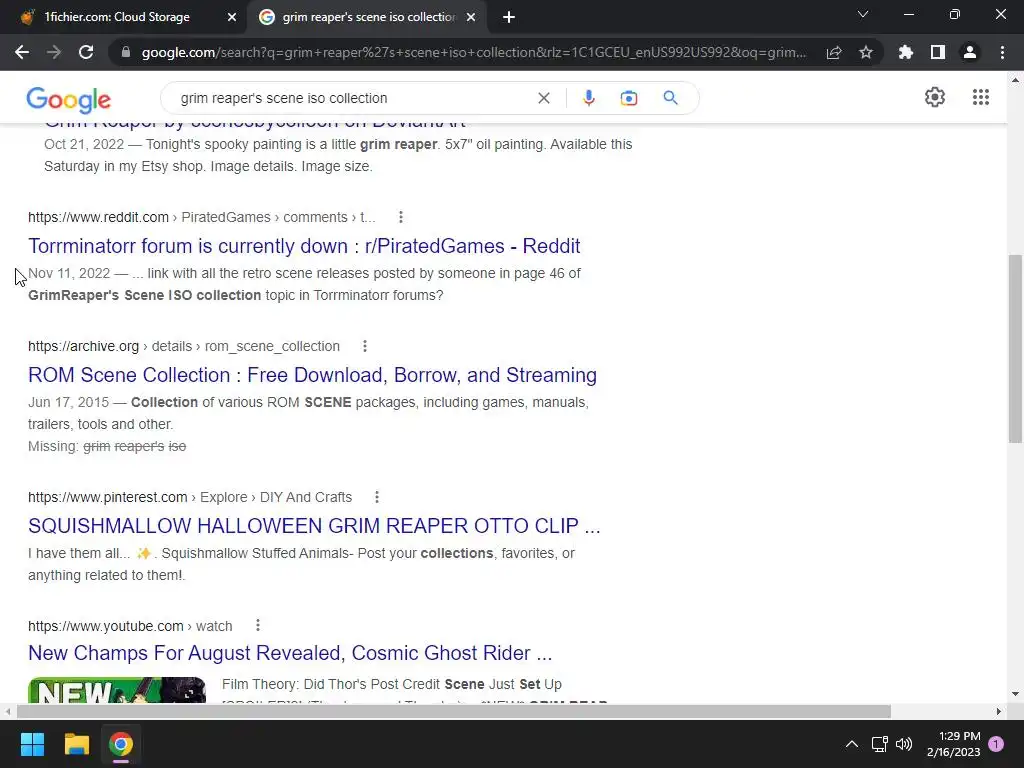The height and width of the screenshot is (768, 1024).
Task: Submit search with magnifier icon
Action: [x=671, y=98]
